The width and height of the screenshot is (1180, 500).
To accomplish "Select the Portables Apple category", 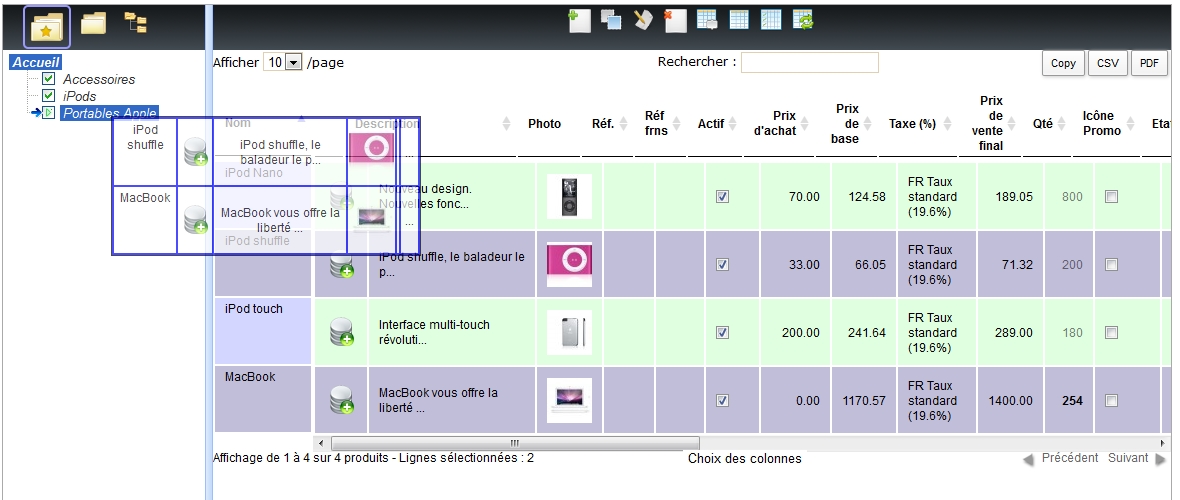I will 109,113.
